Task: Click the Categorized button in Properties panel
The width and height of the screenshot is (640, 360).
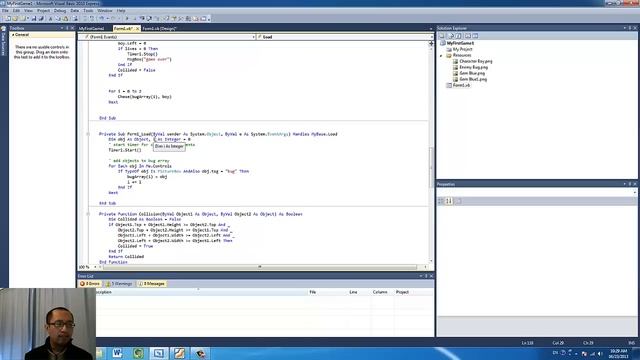Action: coord(441,201)
